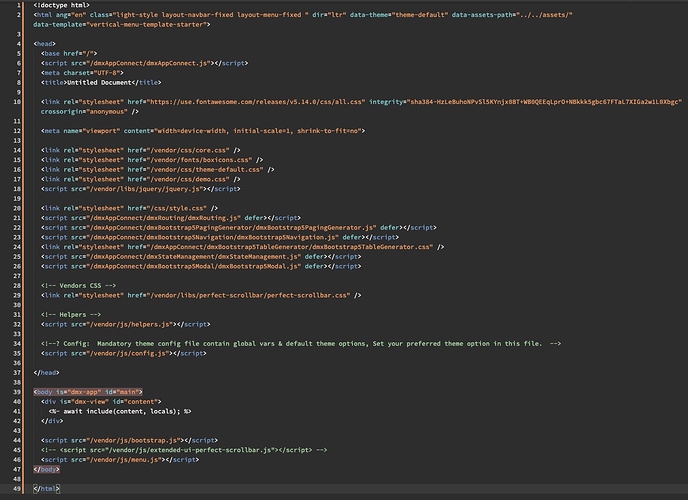688x500 pixels.
Task: Click the "/vendor/css/demo.css" href
Action: coord(190,179)
